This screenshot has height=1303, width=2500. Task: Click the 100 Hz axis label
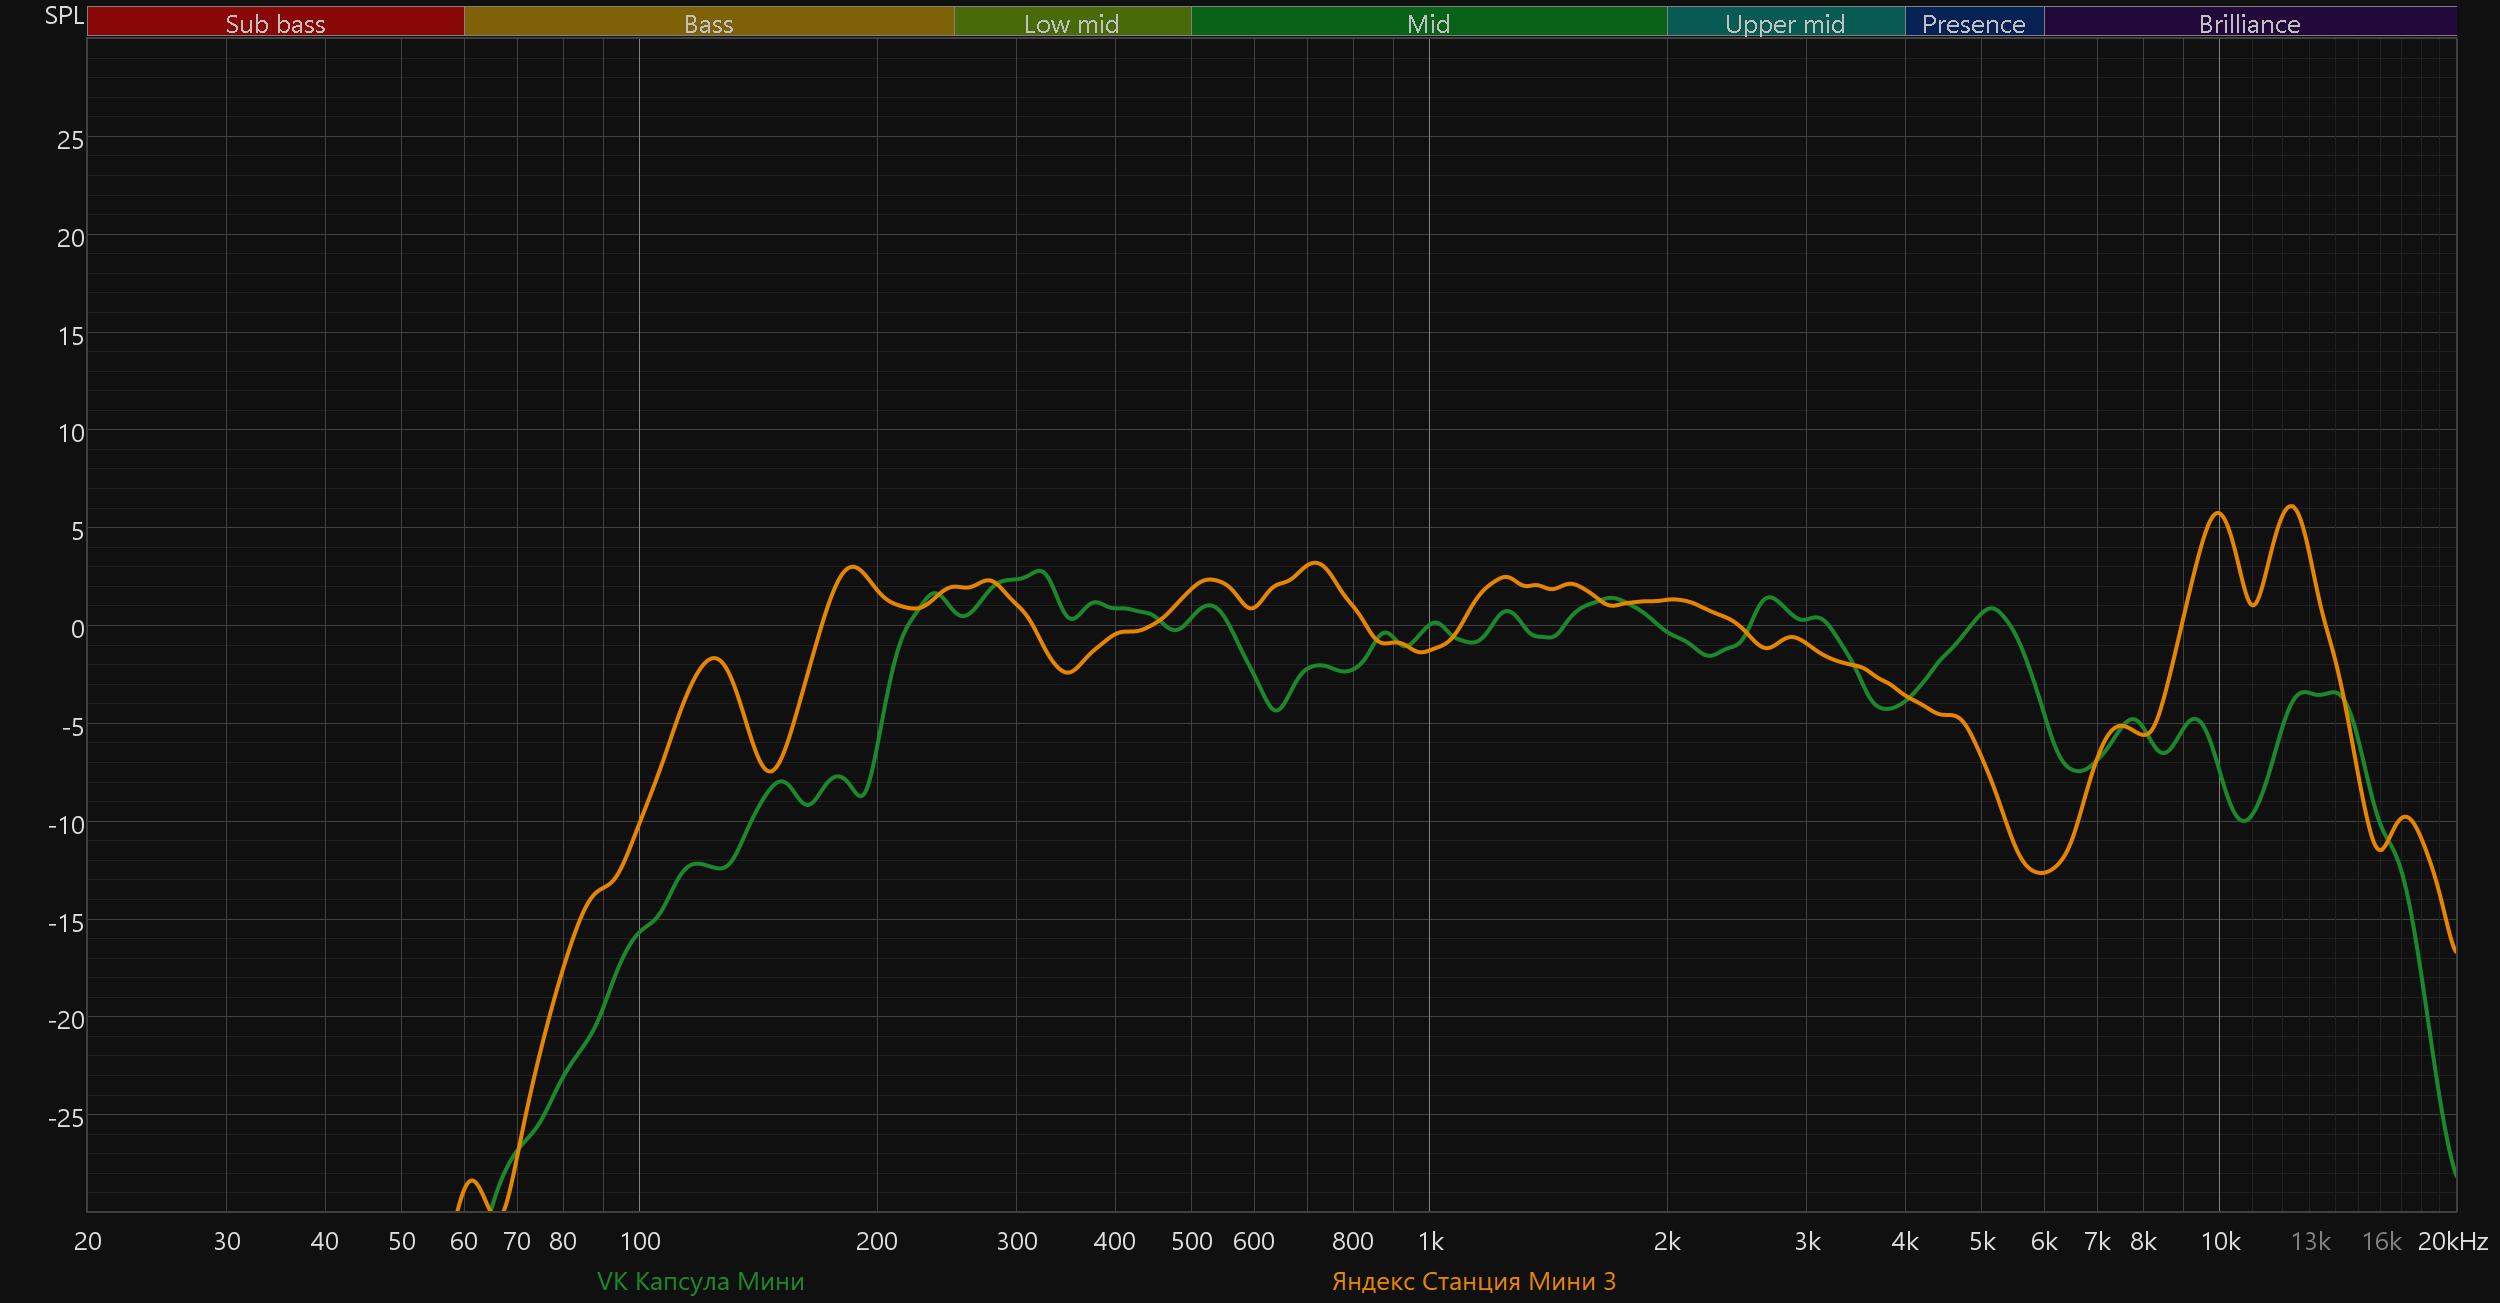tap(640, 1241)
